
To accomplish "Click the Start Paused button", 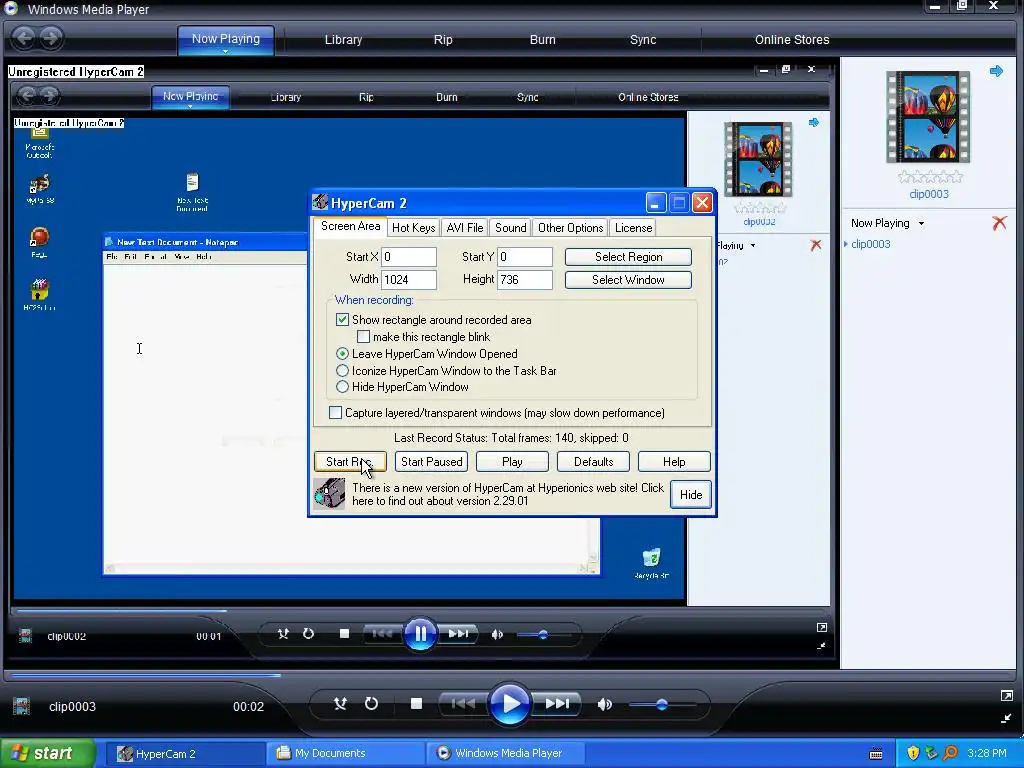I will coord(431,462).
